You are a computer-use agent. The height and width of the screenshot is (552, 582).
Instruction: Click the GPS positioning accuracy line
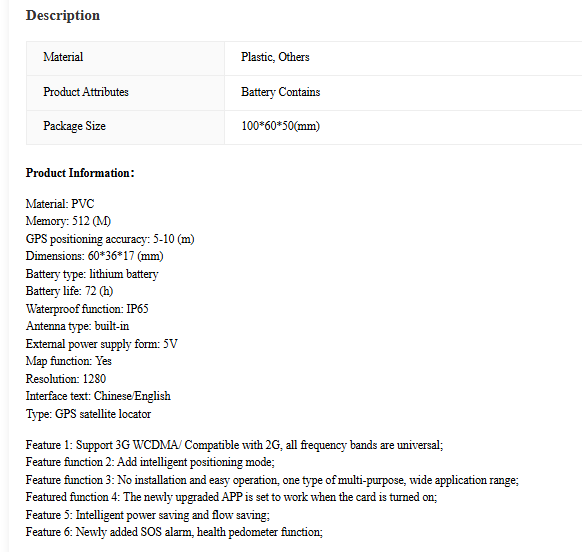point(110,239)
